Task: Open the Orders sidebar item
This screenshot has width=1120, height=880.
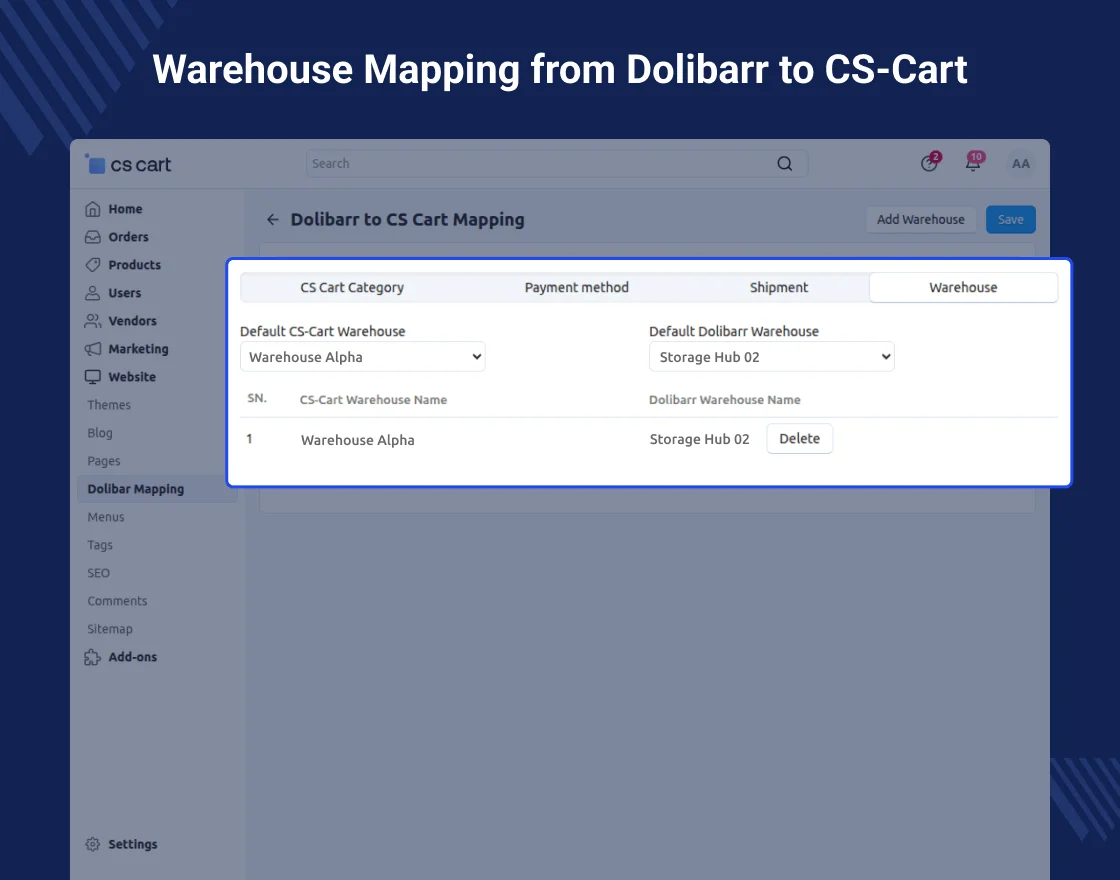Action: pyautogui.click(x=128, y=237)
